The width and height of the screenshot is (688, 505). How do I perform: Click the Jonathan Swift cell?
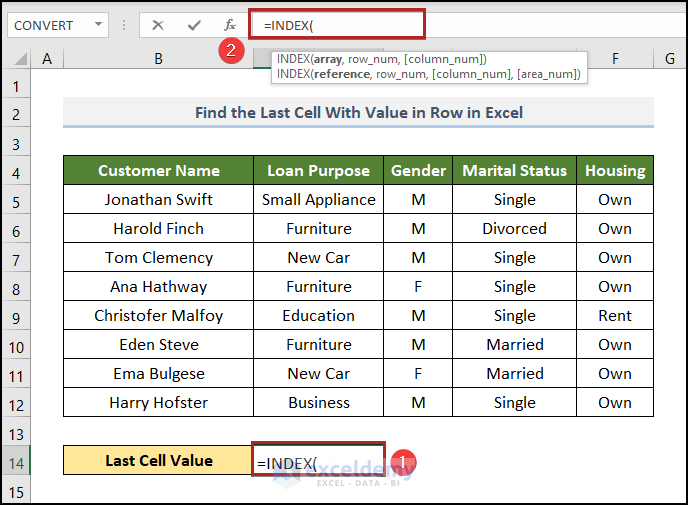point(158,199)
